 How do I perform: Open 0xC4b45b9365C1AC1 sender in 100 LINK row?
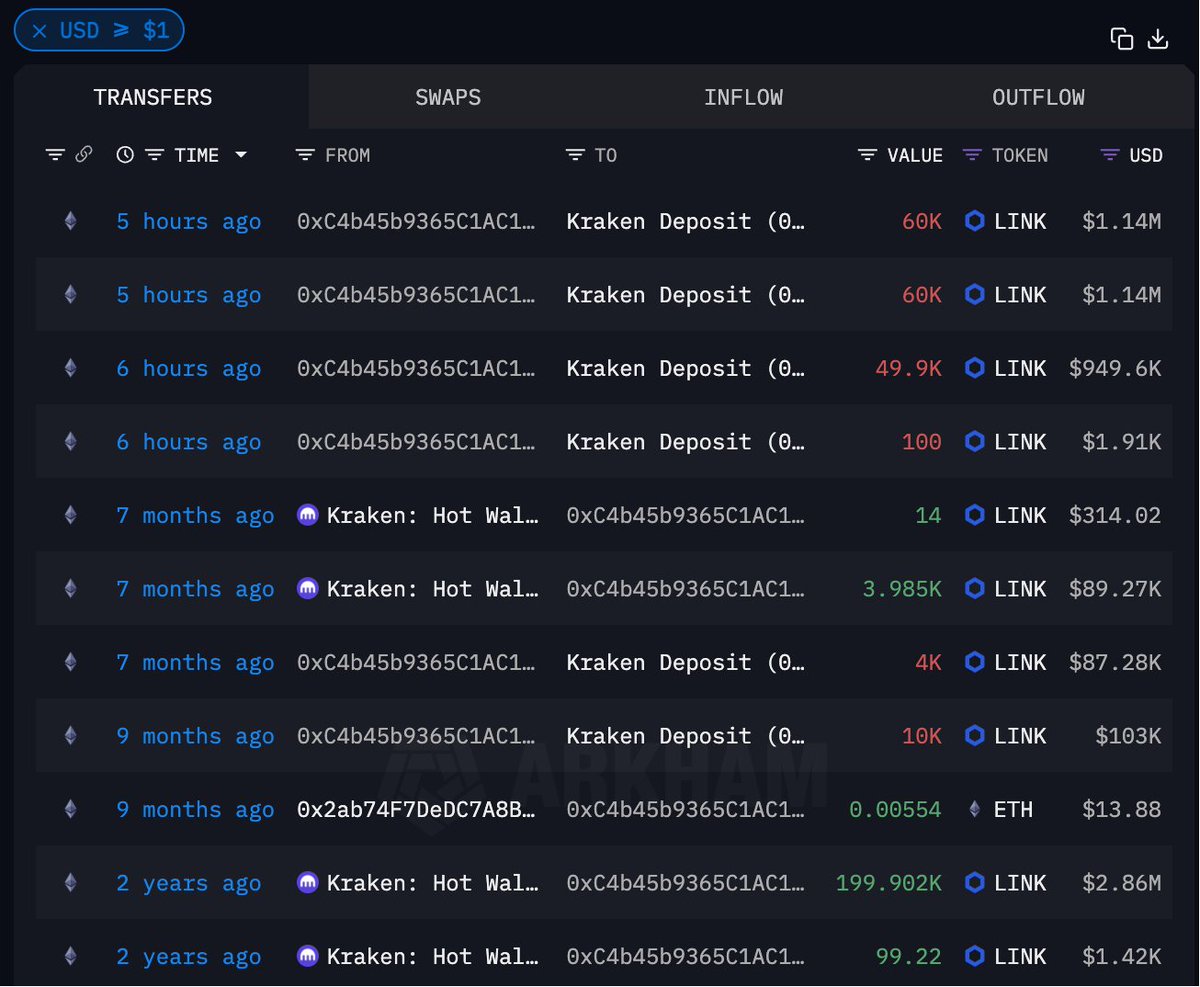[416, 441]
